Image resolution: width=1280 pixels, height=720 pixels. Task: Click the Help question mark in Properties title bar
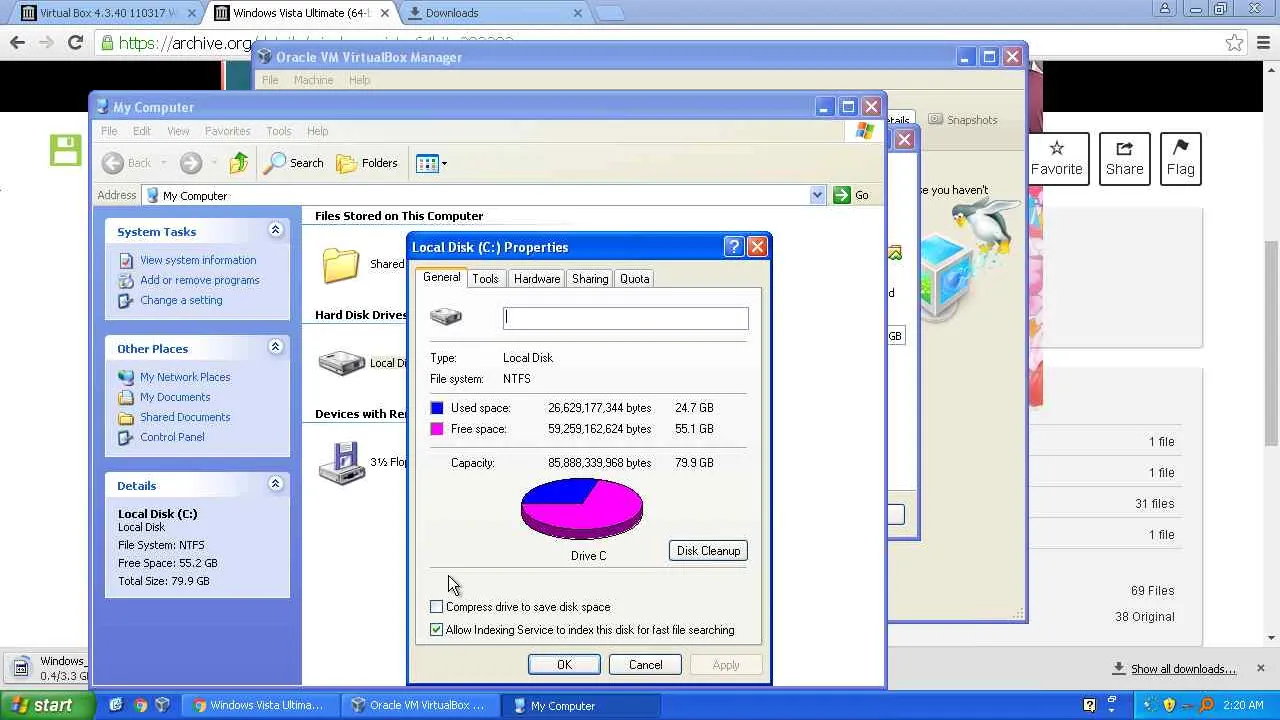[733, 247]
